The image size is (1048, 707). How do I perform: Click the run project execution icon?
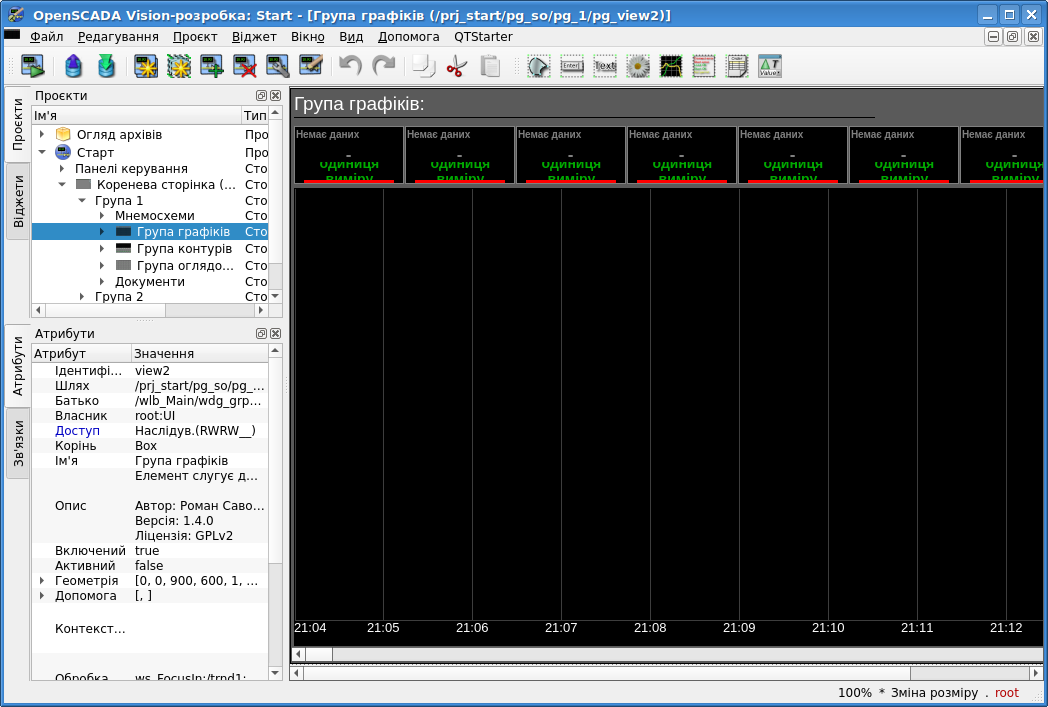33,67
